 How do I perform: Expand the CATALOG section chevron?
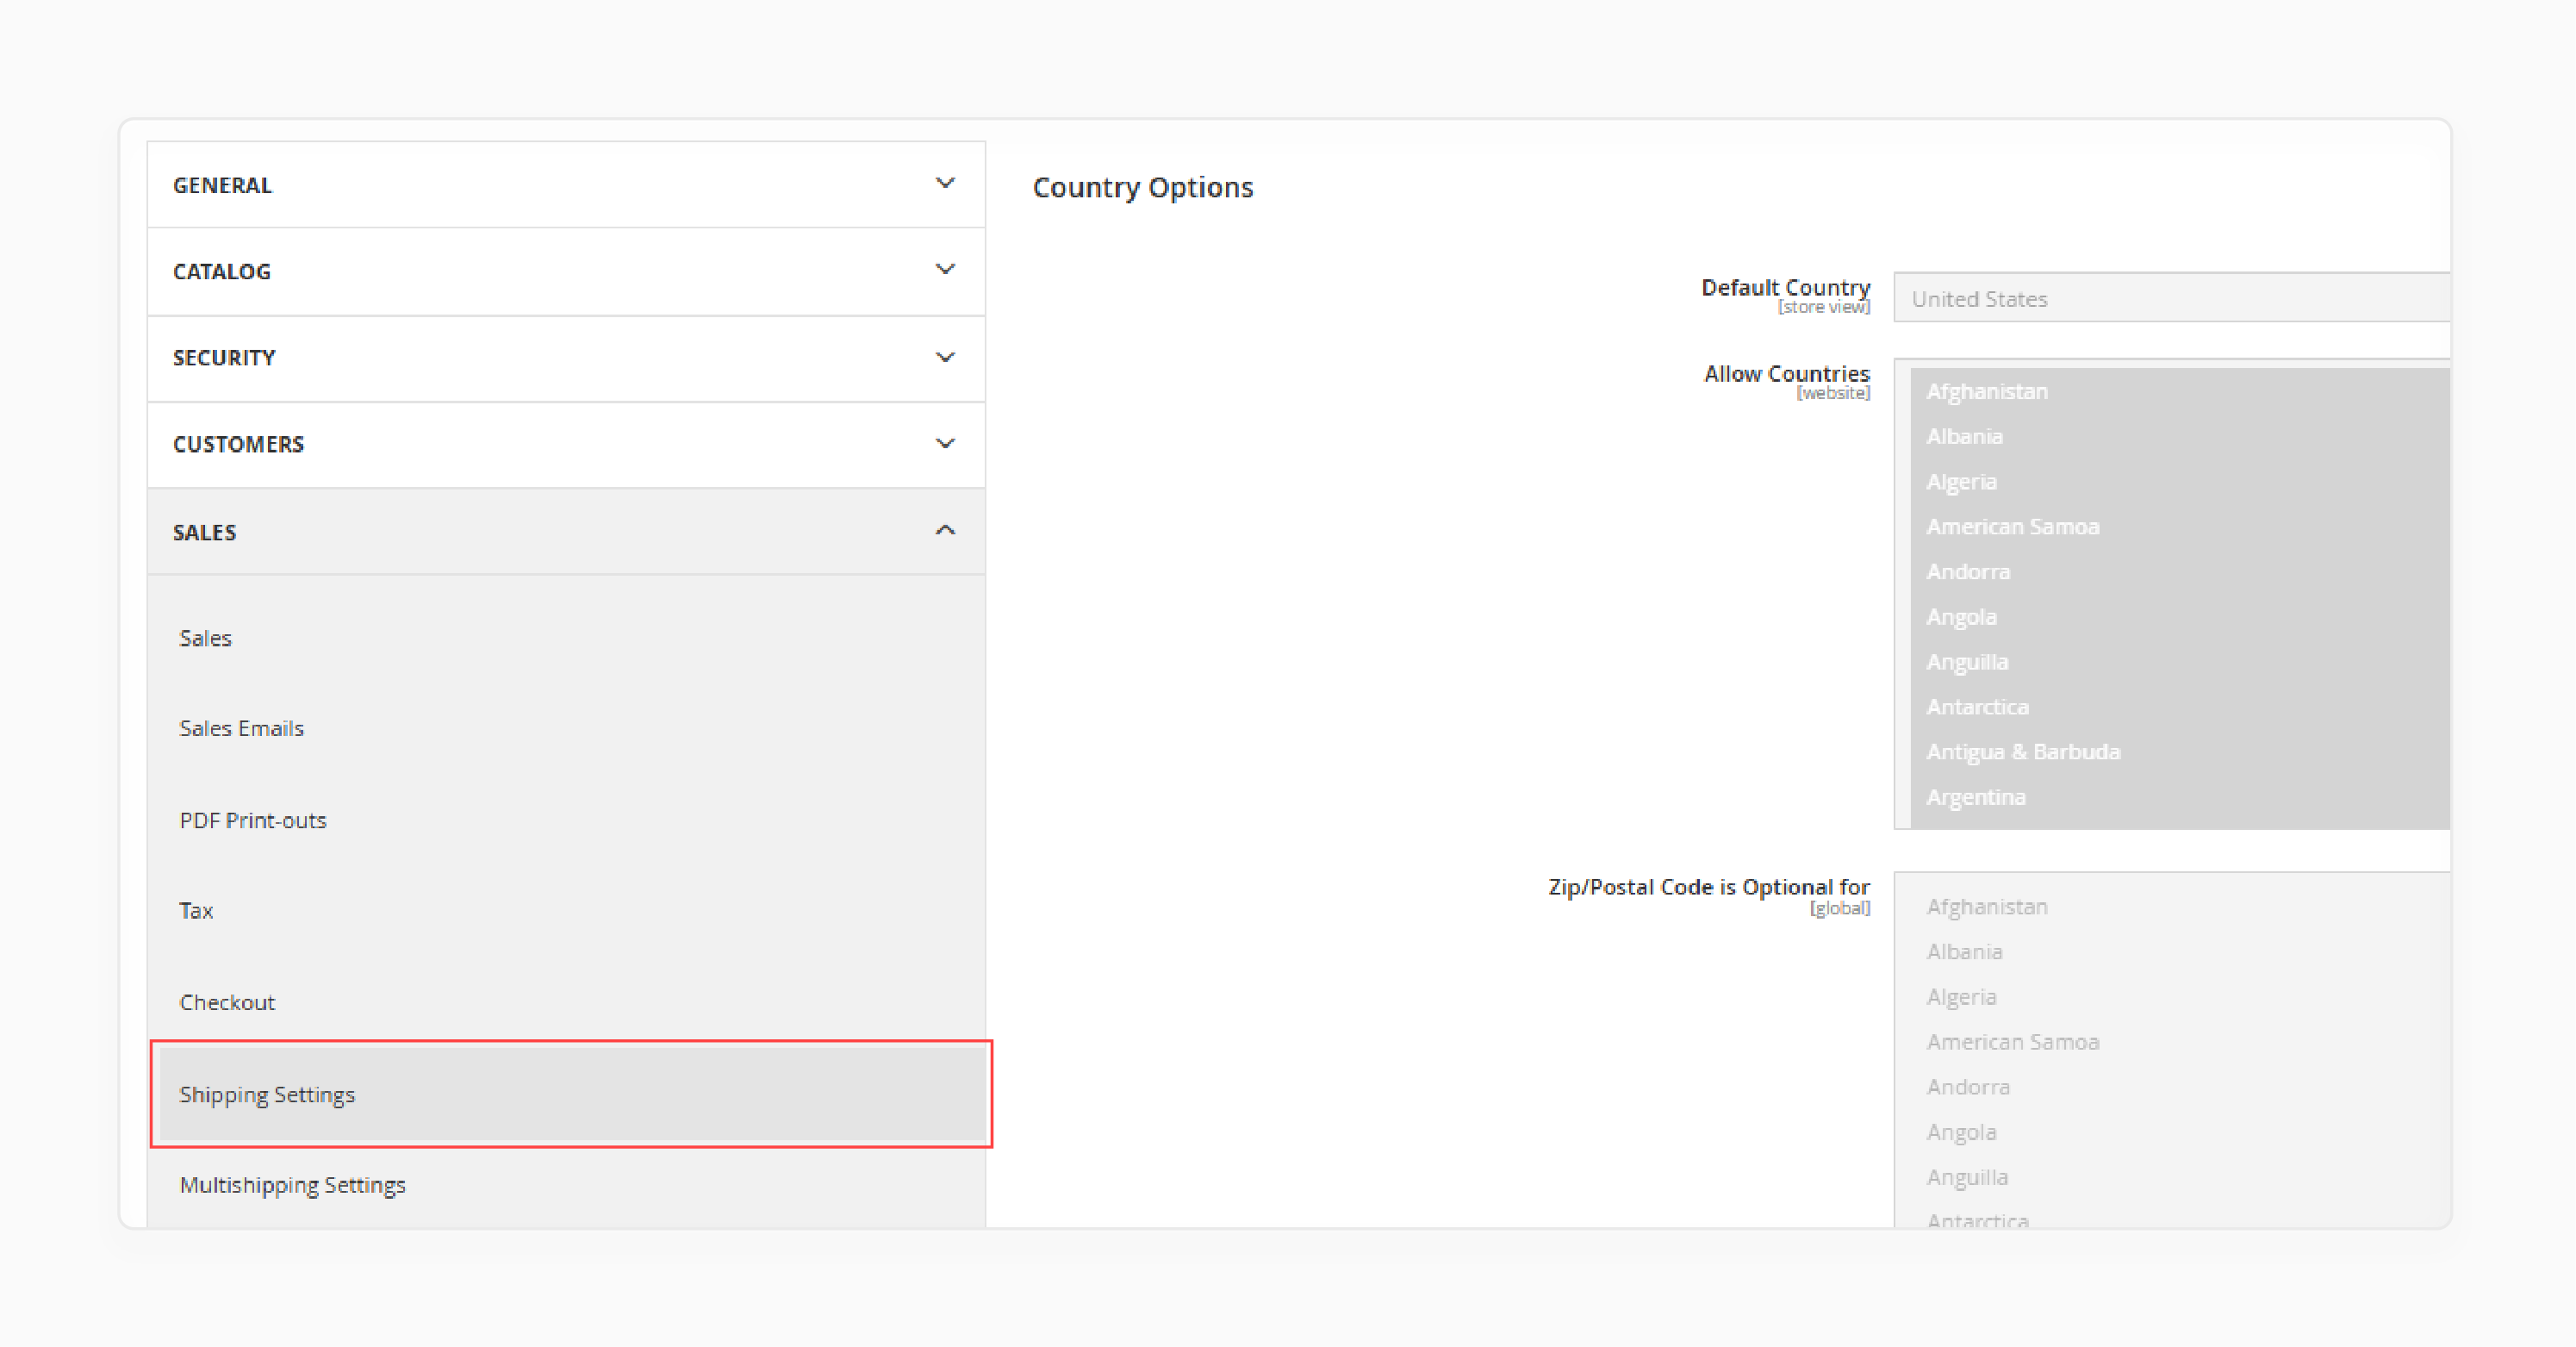(x=944, y=270)
